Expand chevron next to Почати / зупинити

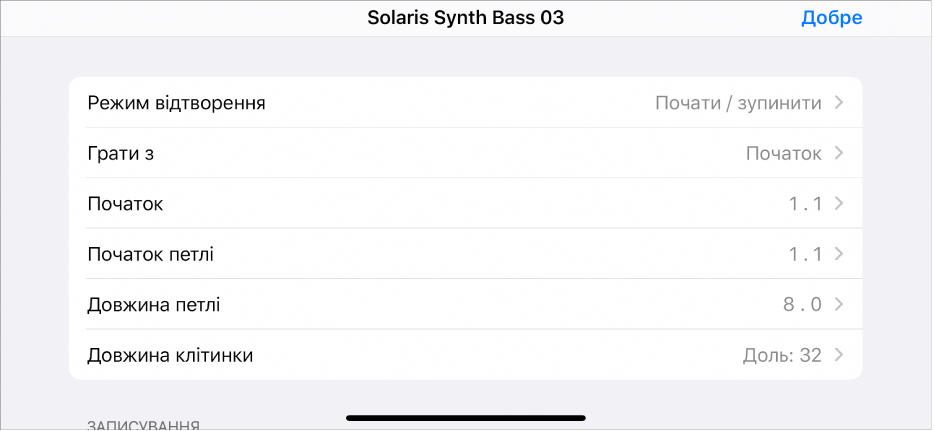point(839,103)
